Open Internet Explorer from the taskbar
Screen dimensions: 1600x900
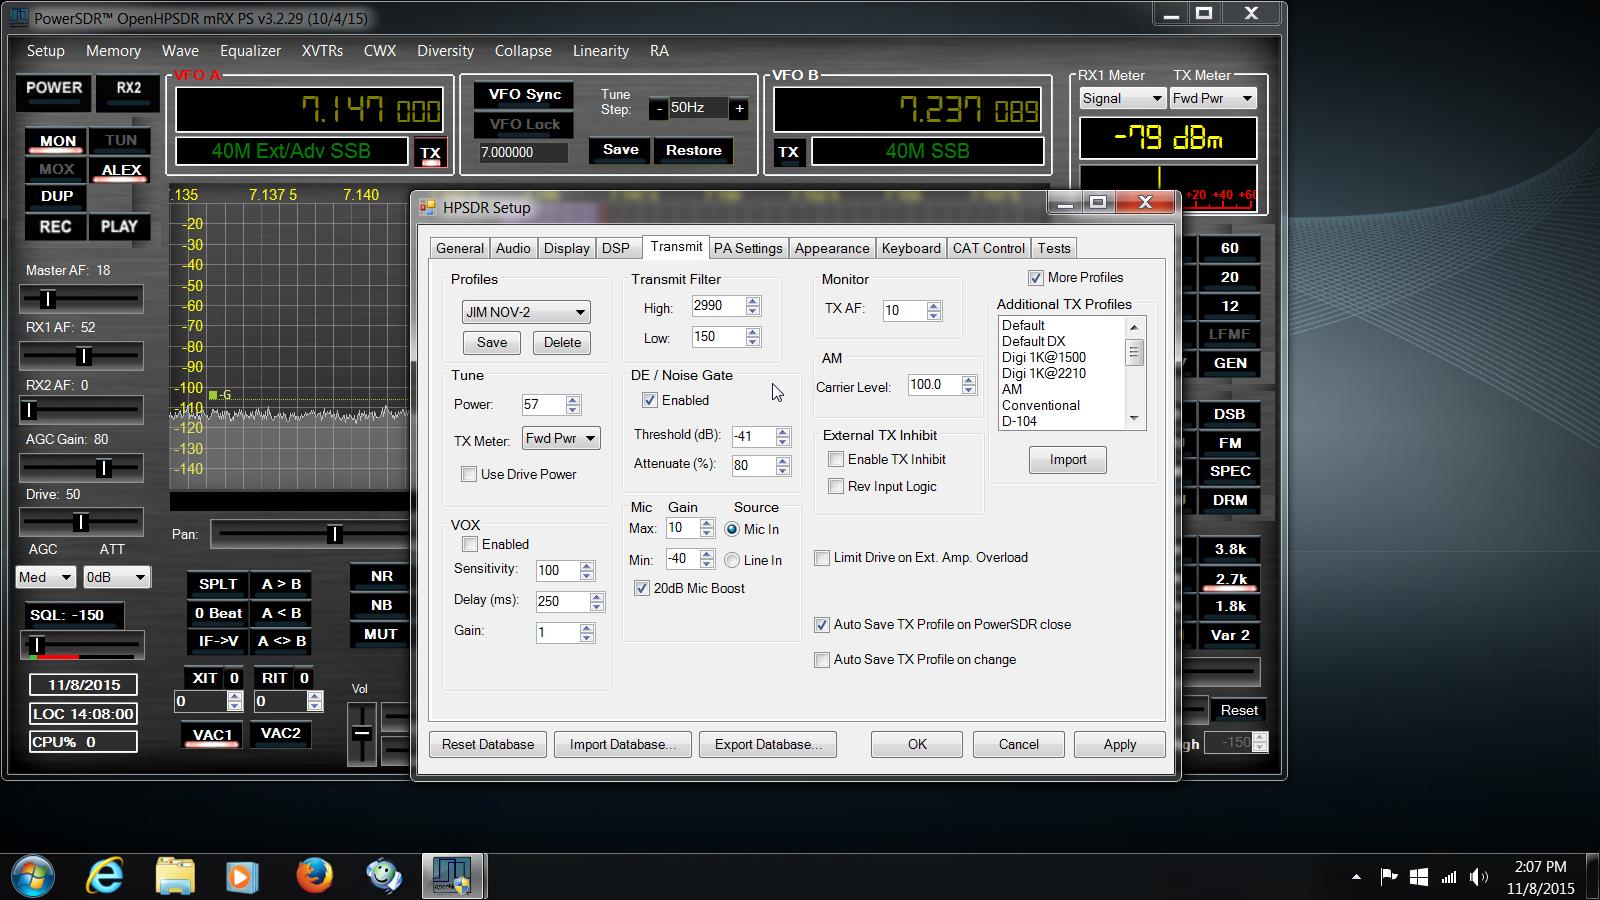[x=105, y=876]
